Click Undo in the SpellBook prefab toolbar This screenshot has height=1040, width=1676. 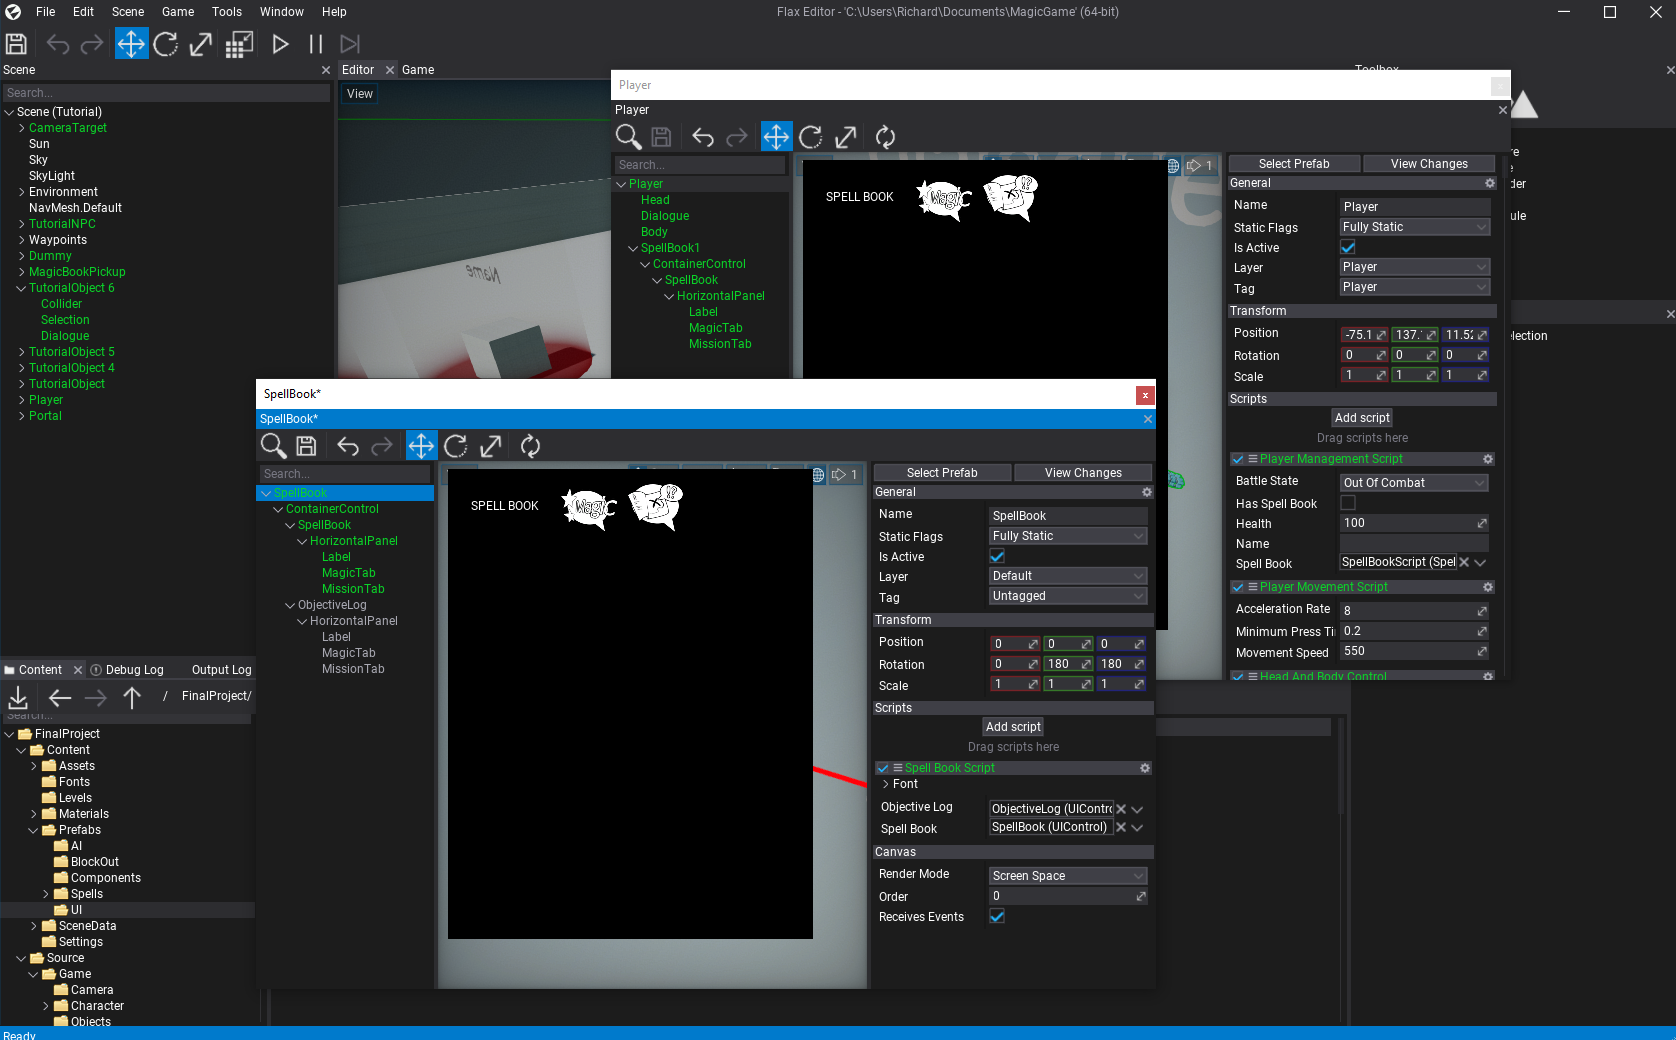click(347, 446)
